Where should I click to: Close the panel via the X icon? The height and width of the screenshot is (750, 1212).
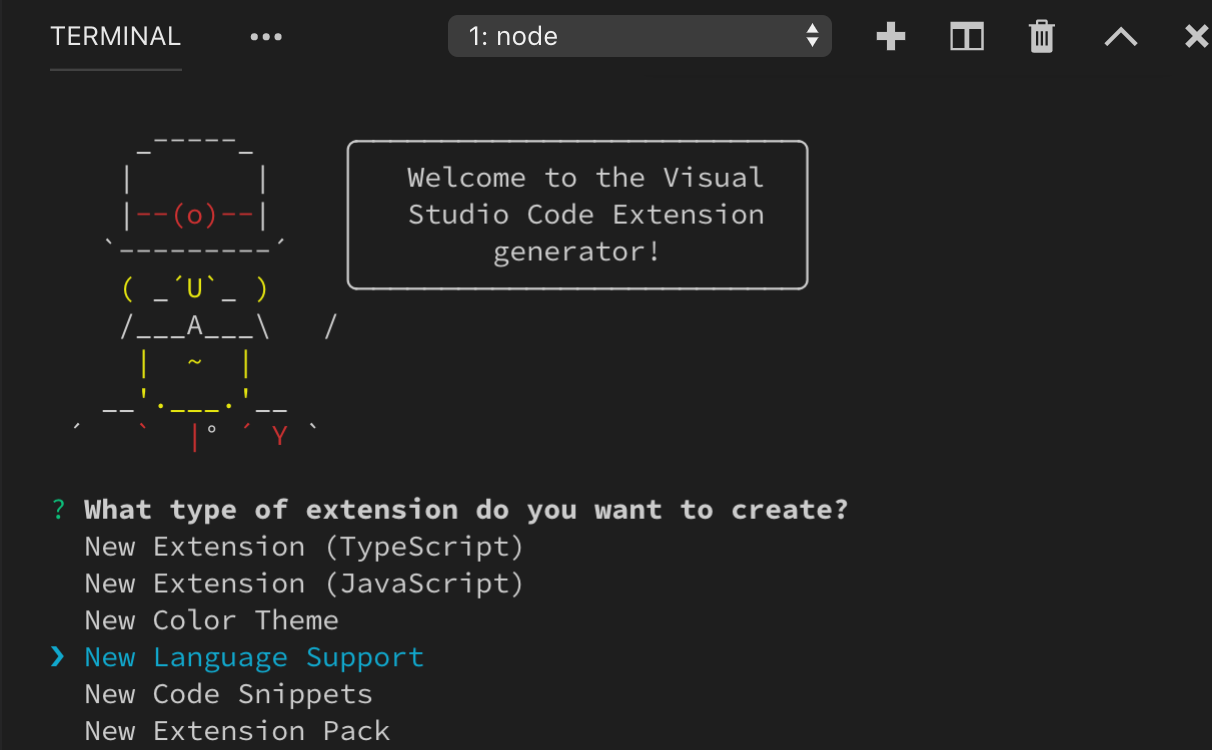[x=1196, y=36]
